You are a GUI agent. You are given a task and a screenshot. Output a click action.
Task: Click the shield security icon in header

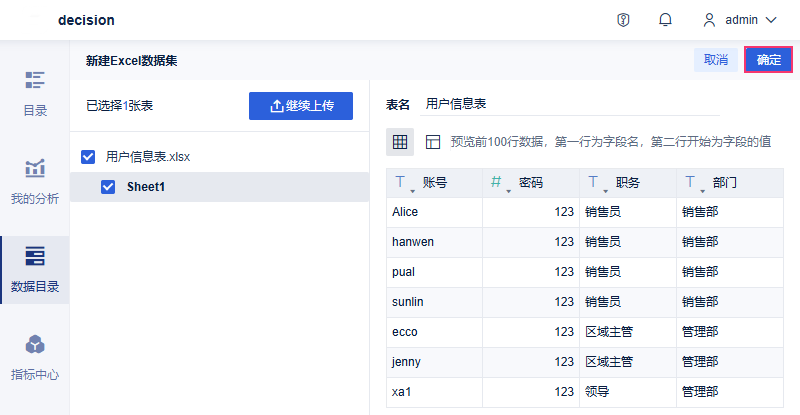coord(624,20)
